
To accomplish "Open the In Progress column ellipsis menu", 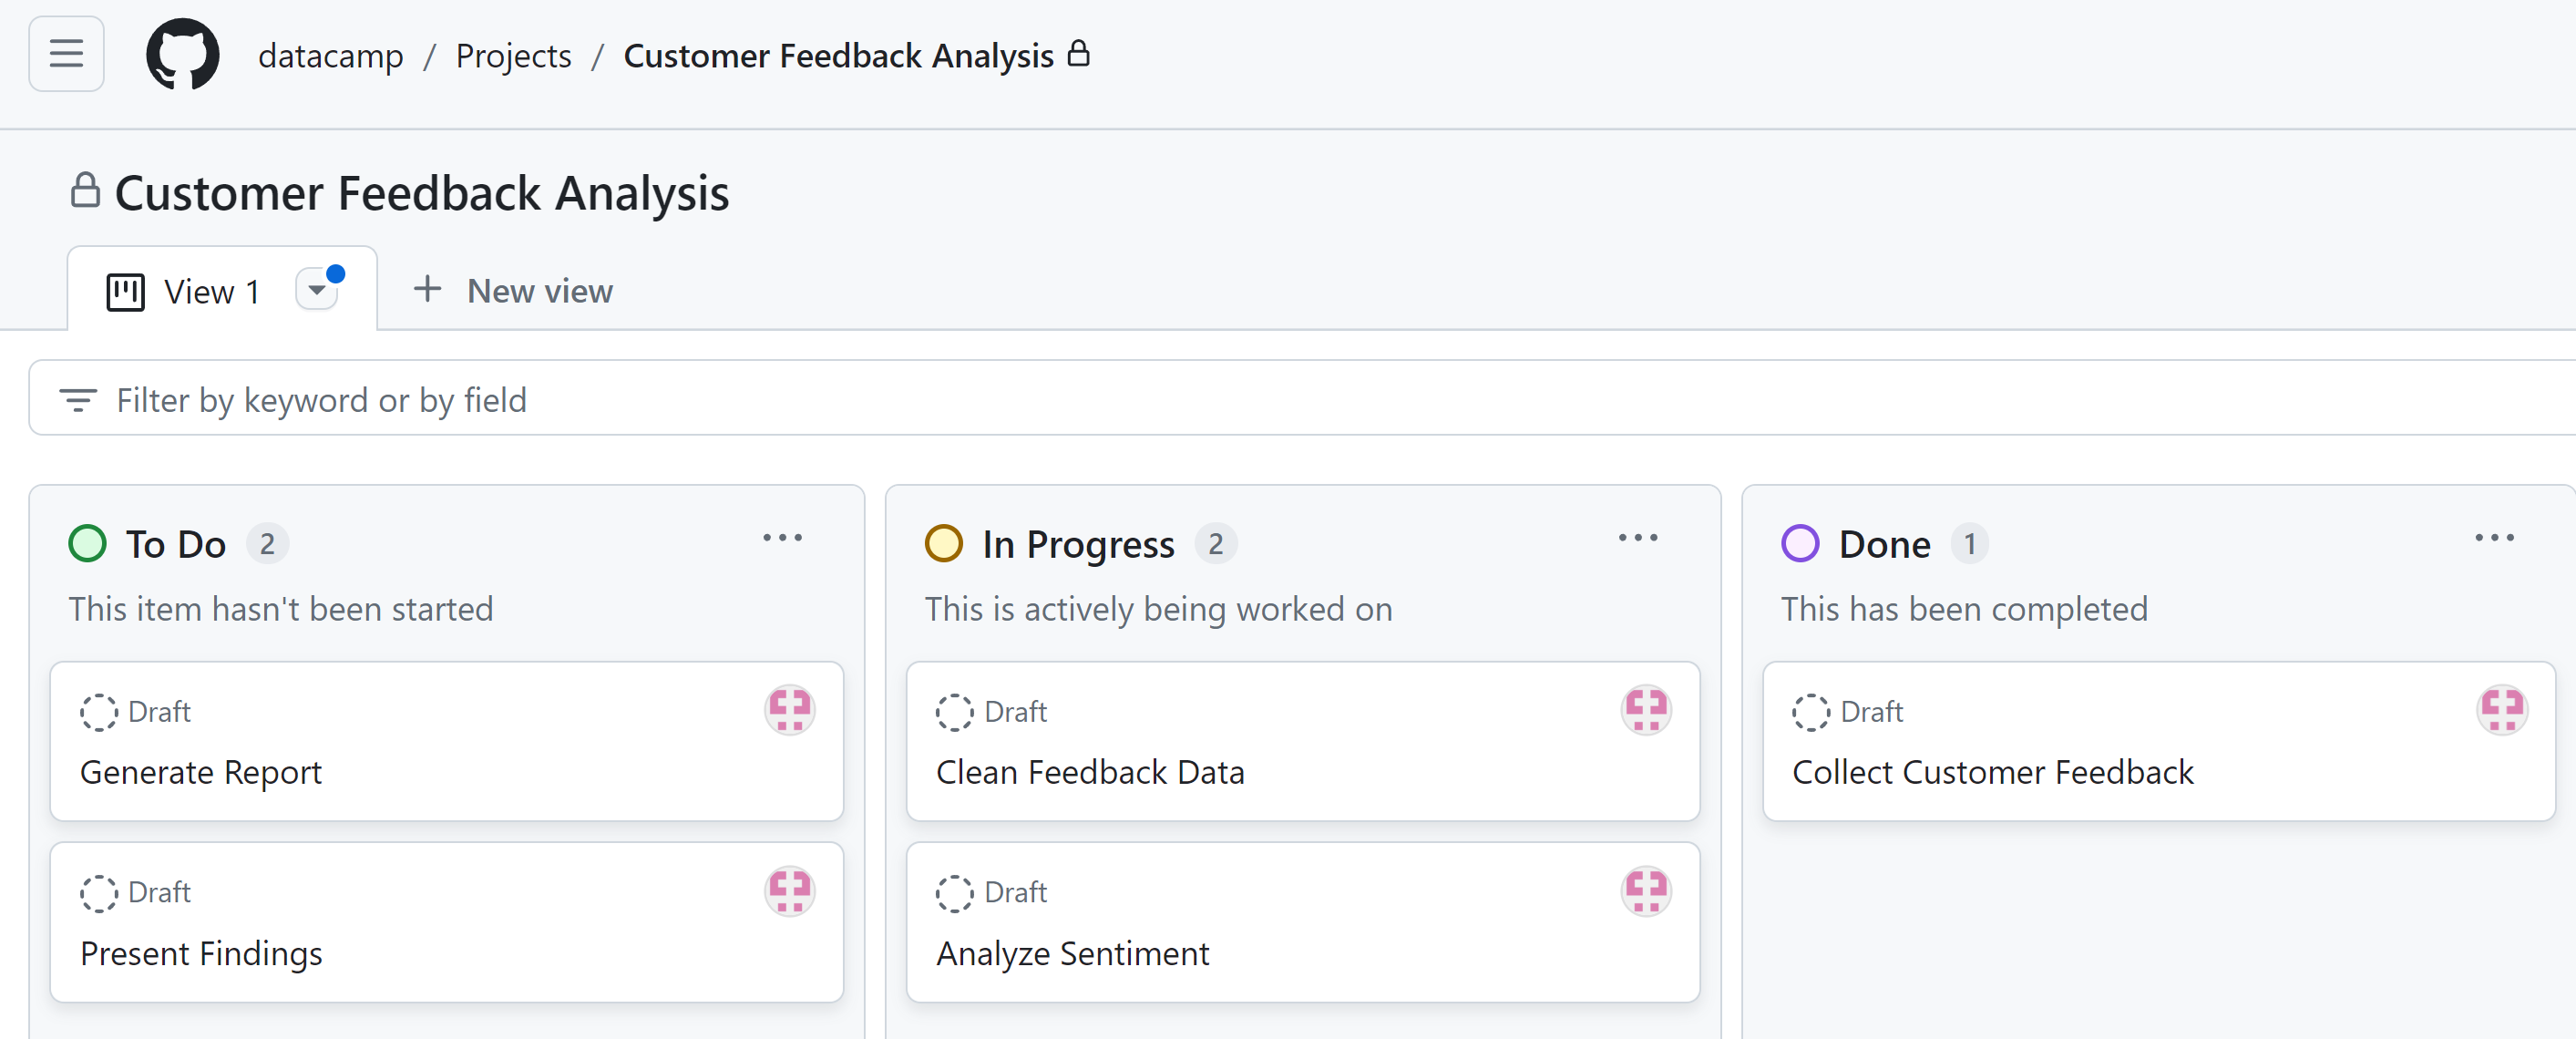I will point(1638,538).
